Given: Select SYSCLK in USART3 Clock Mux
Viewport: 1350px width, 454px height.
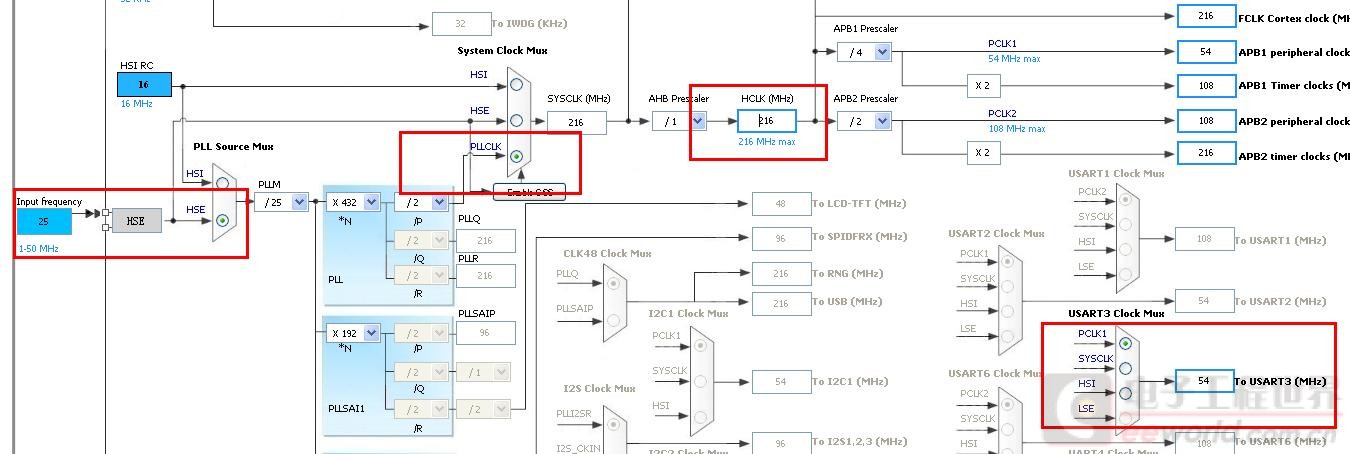Looking at the screenshot, I should [1125, 368].
